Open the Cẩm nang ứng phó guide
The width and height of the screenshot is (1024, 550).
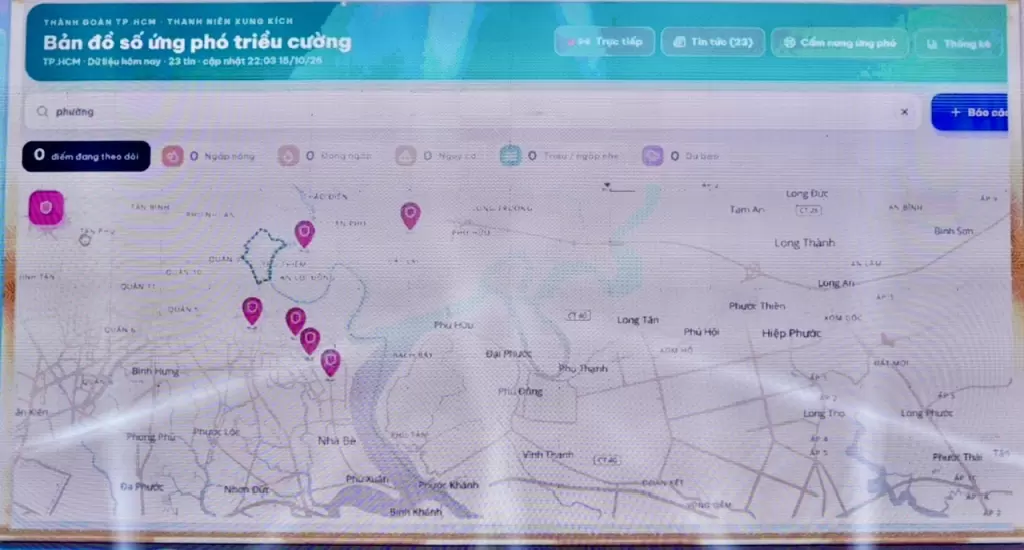click(x=839, y=43)
